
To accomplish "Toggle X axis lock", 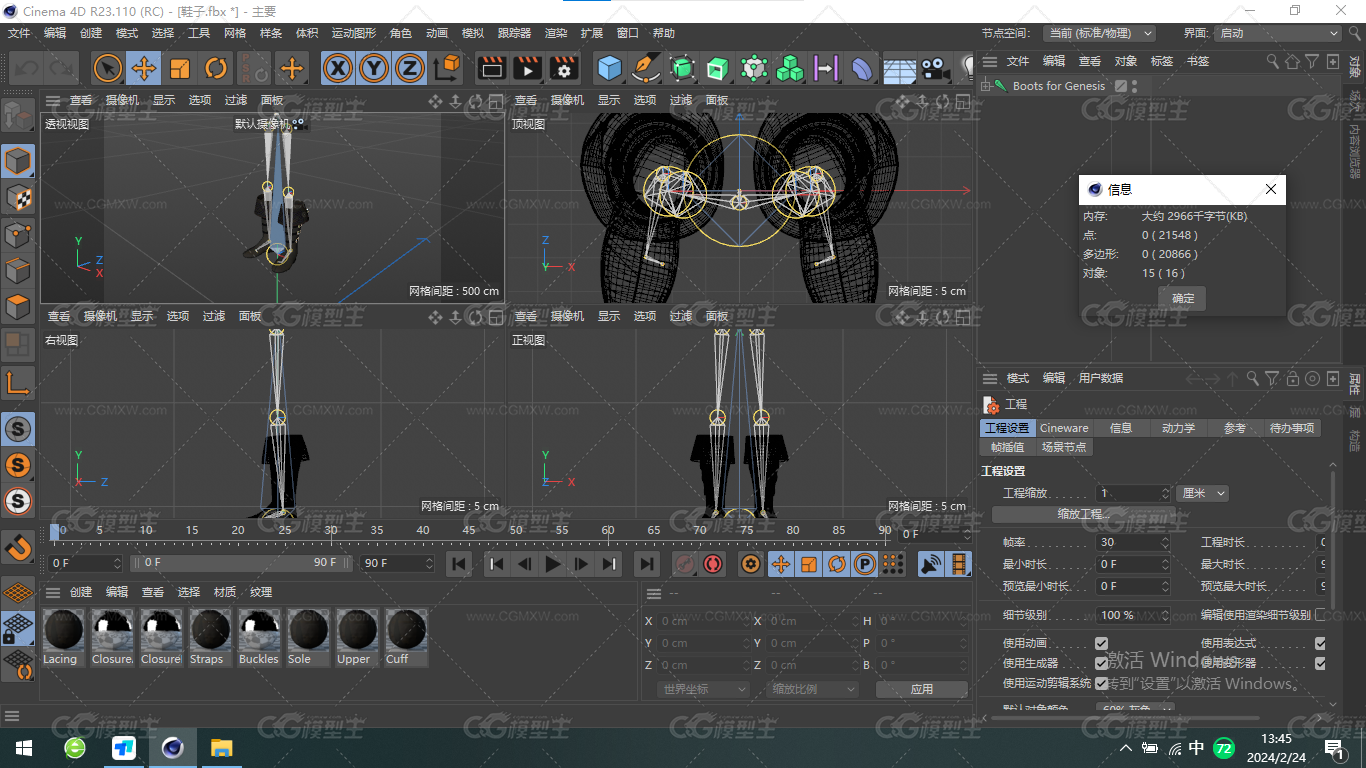I will click(339, 68).
